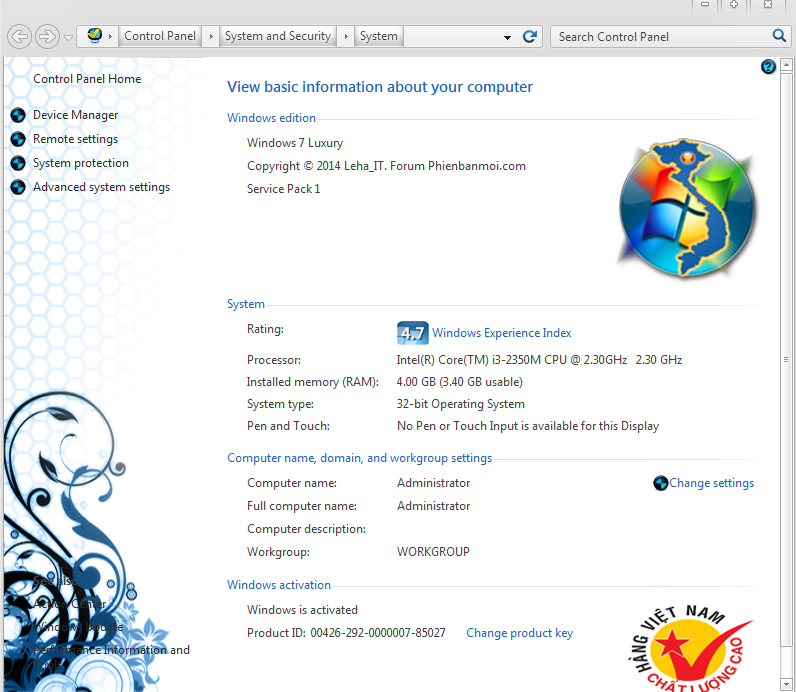Screen dimensions: 796x692
Task: Select the 'Service Pack 1' text
Action: 283,189
